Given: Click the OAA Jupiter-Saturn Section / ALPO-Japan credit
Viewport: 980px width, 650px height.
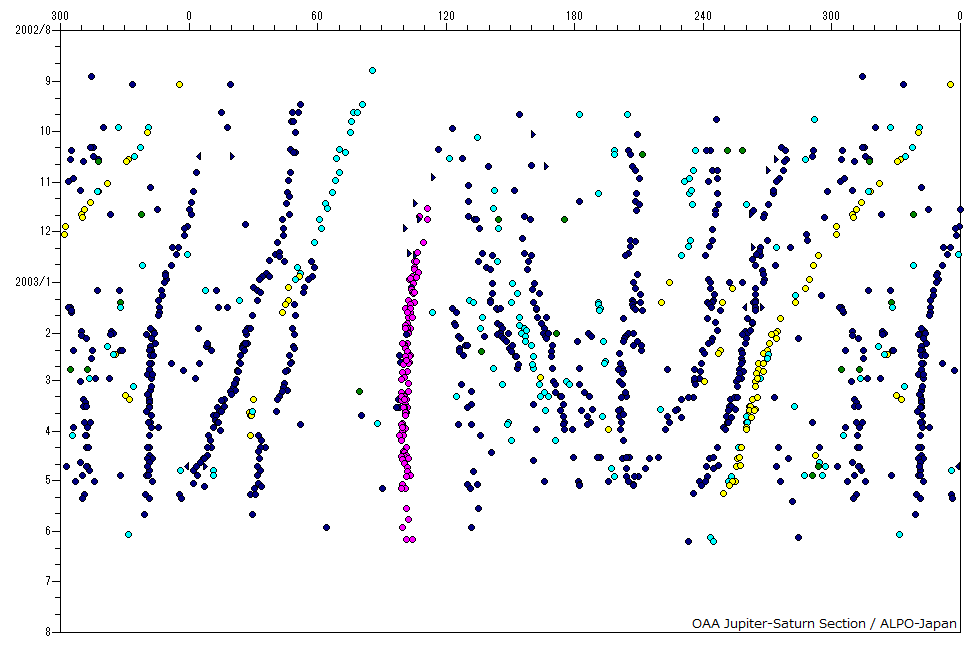Looking at the screenshot, I should 824,623.
